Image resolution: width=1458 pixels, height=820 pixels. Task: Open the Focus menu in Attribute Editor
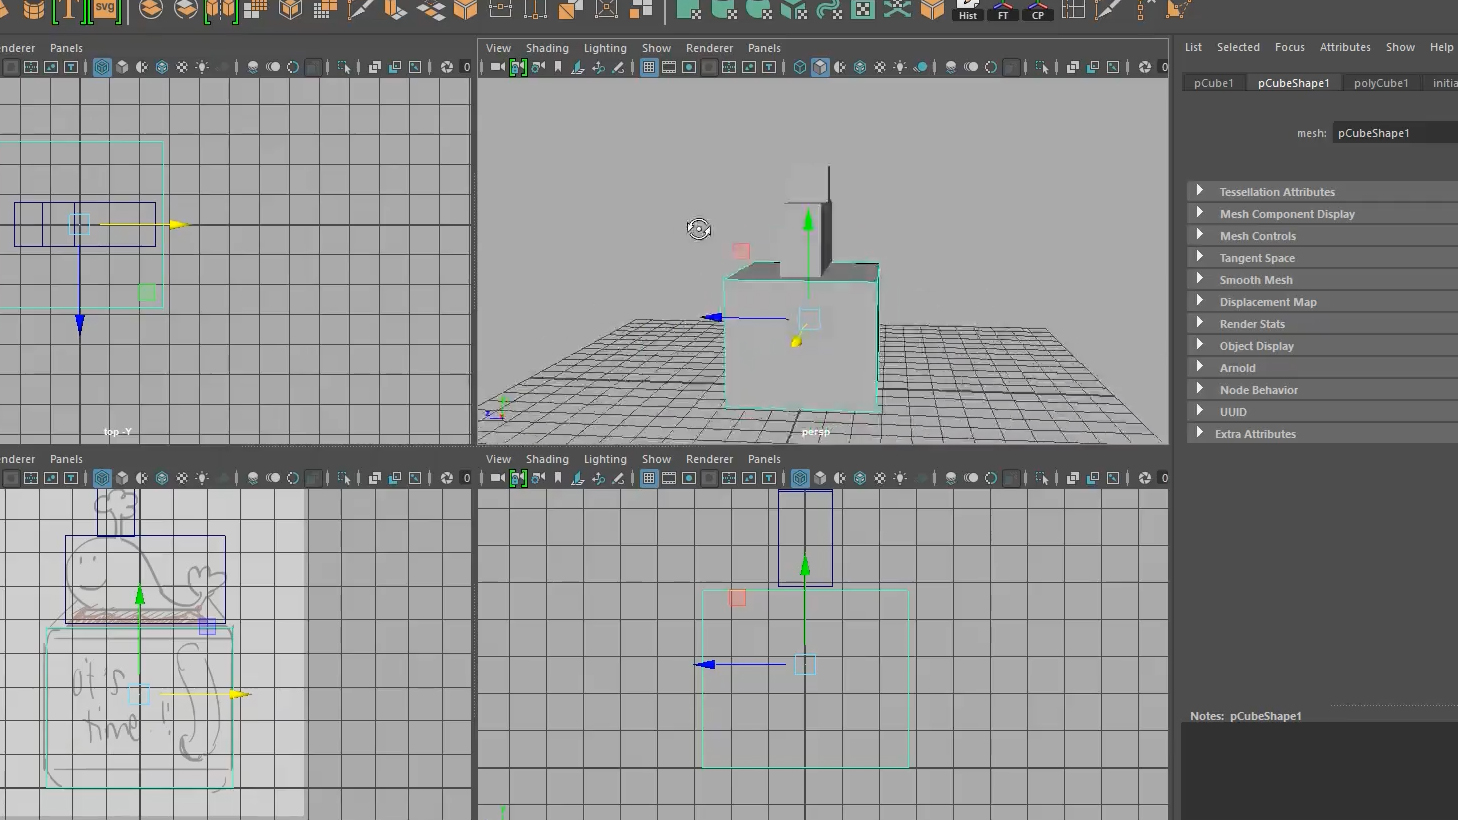click(1289, 47)
